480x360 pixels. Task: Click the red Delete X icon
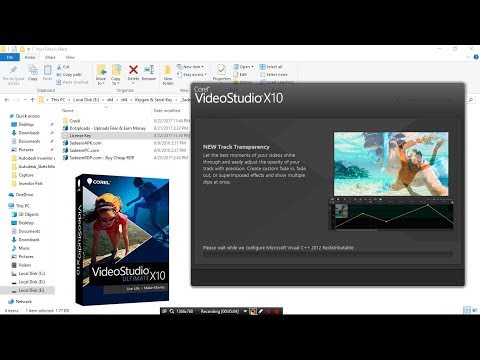133,70
